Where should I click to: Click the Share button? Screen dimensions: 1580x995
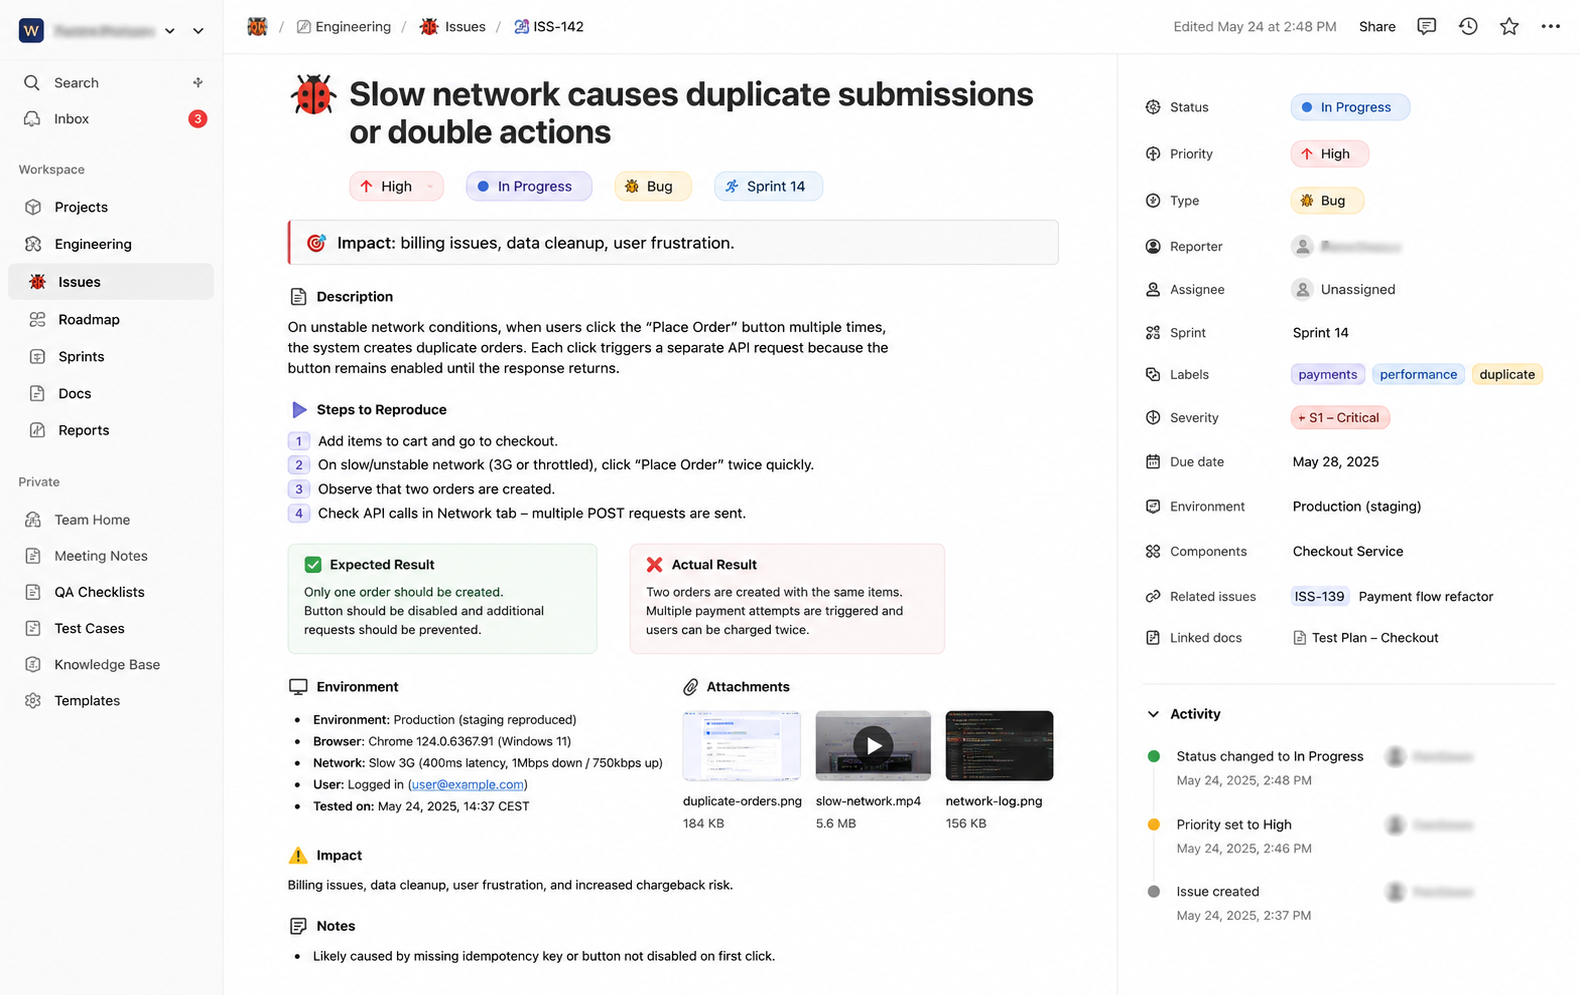[x=1377, y=27]
